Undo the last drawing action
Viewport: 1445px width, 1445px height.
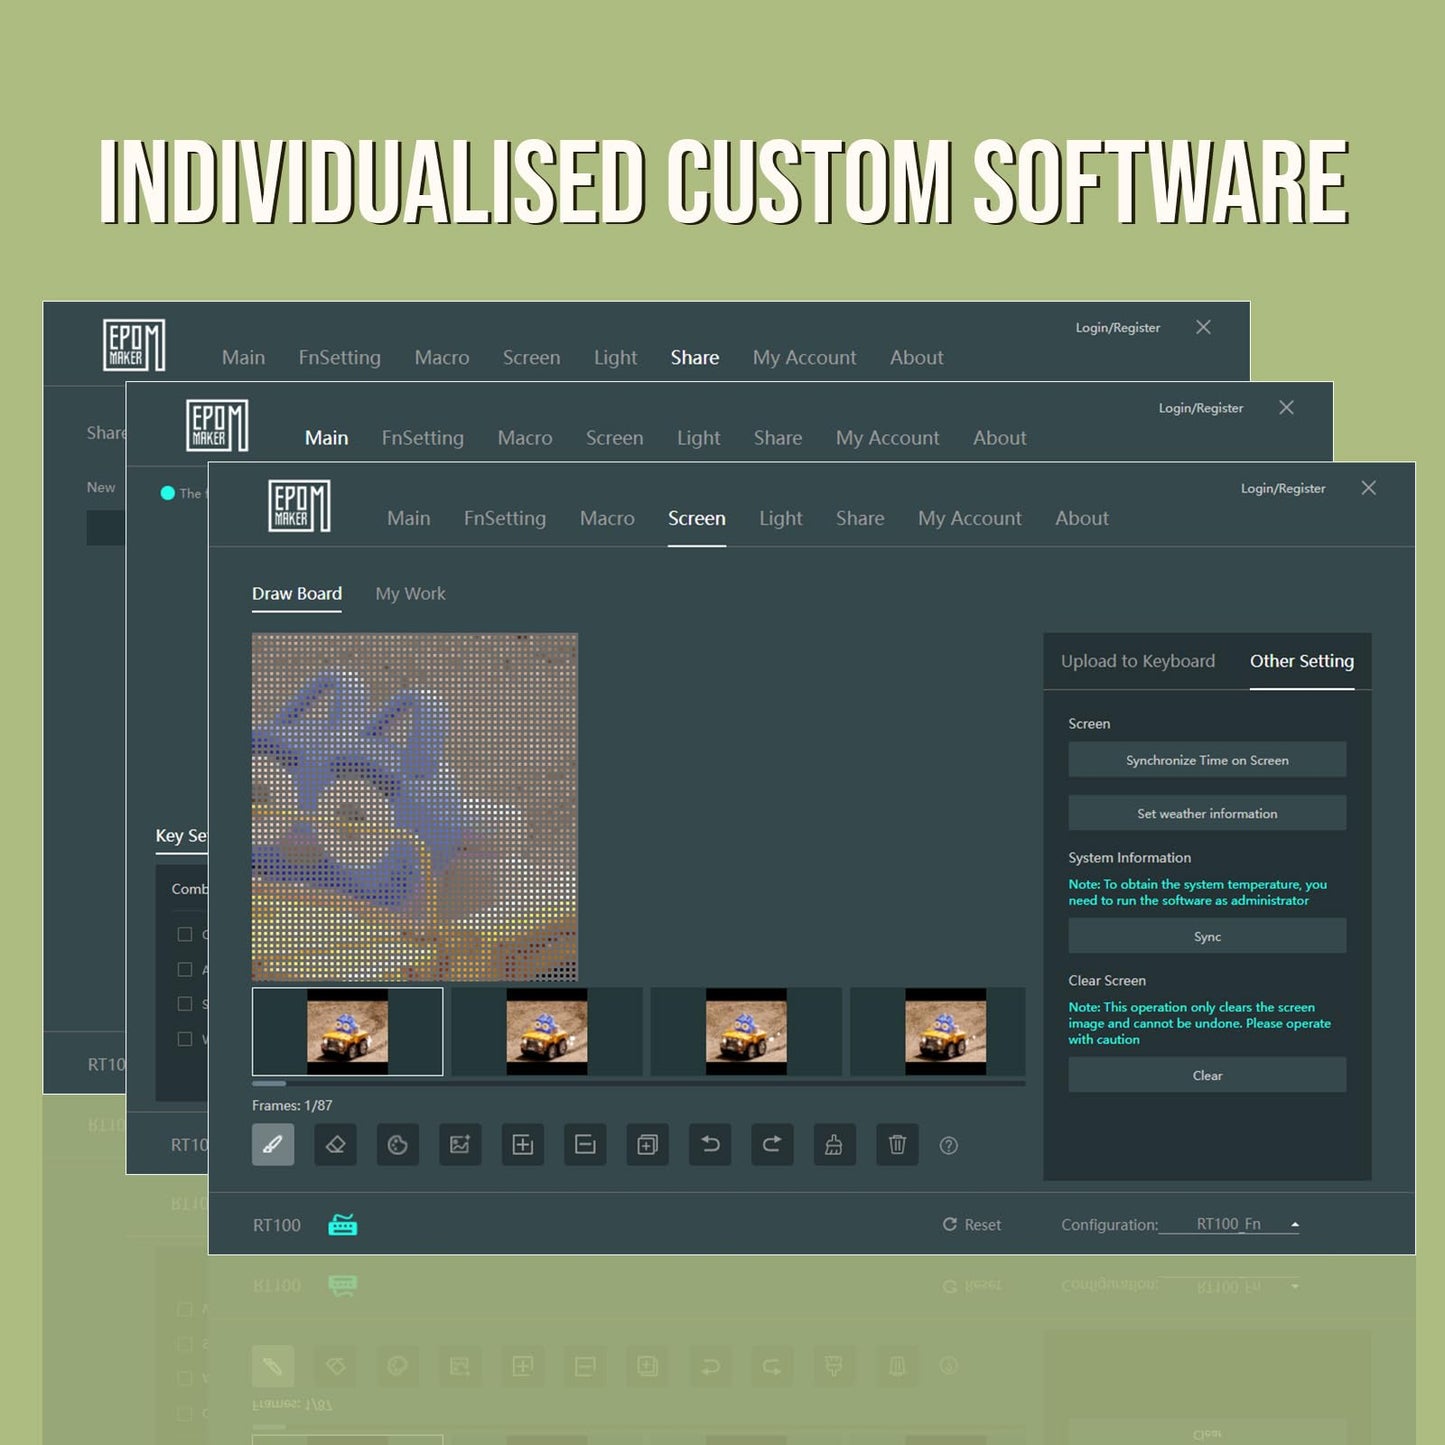[x=710, y=1145]
